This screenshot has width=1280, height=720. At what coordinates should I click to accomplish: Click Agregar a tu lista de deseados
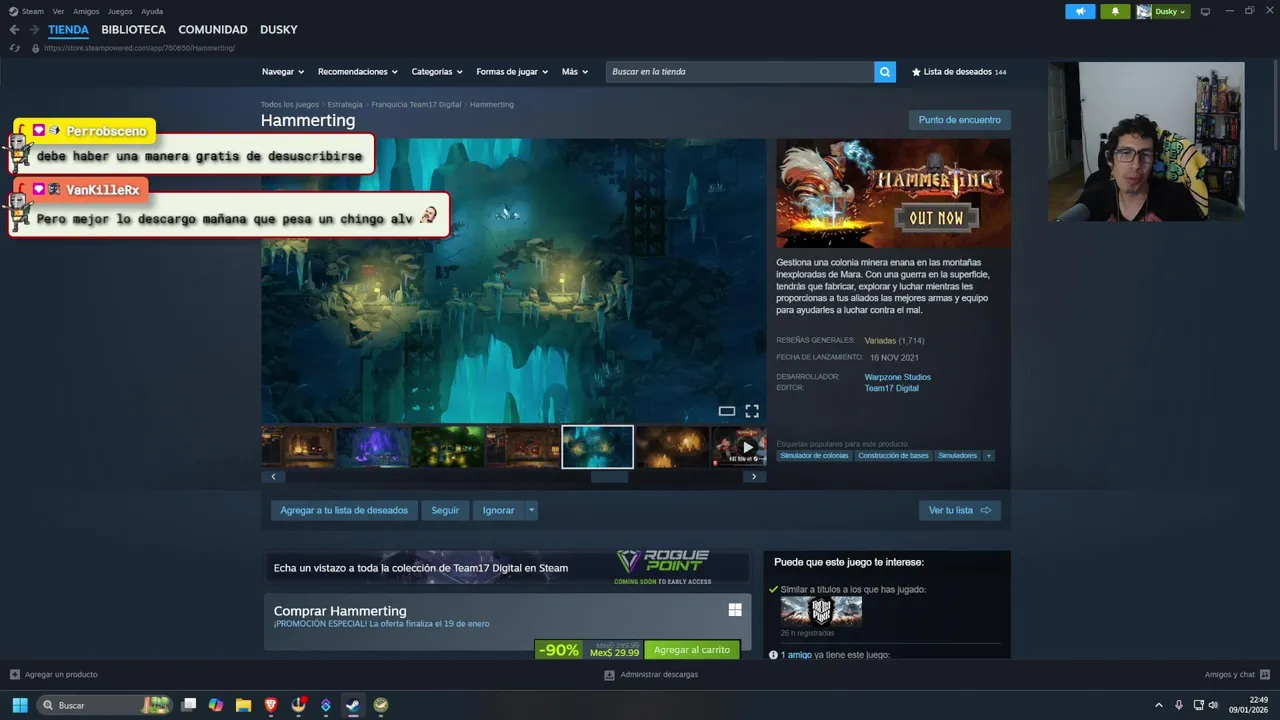(x=344, y=510)
